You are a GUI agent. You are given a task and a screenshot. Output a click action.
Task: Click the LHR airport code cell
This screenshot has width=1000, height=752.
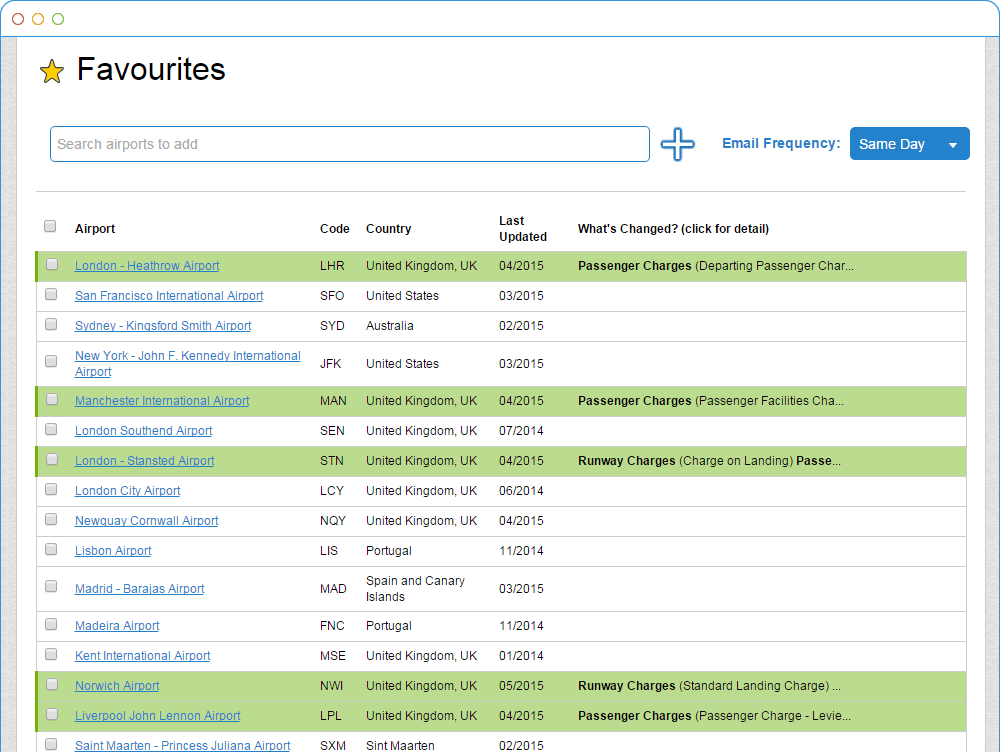[332, 266]
